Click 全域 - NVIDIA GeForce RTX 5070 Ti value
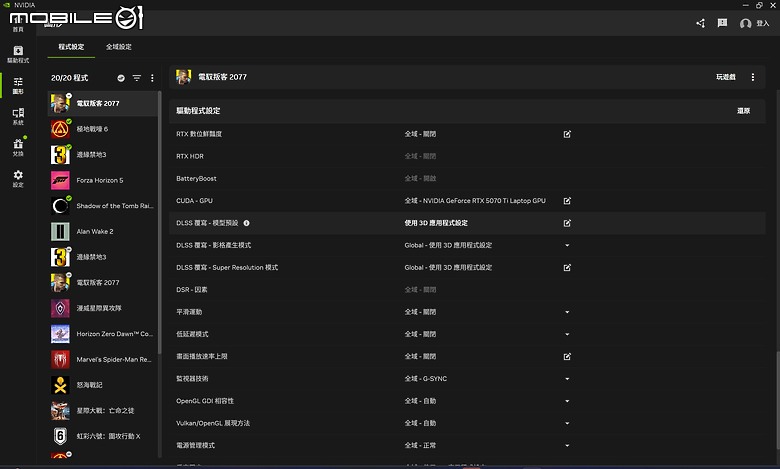 coord(475,201)
